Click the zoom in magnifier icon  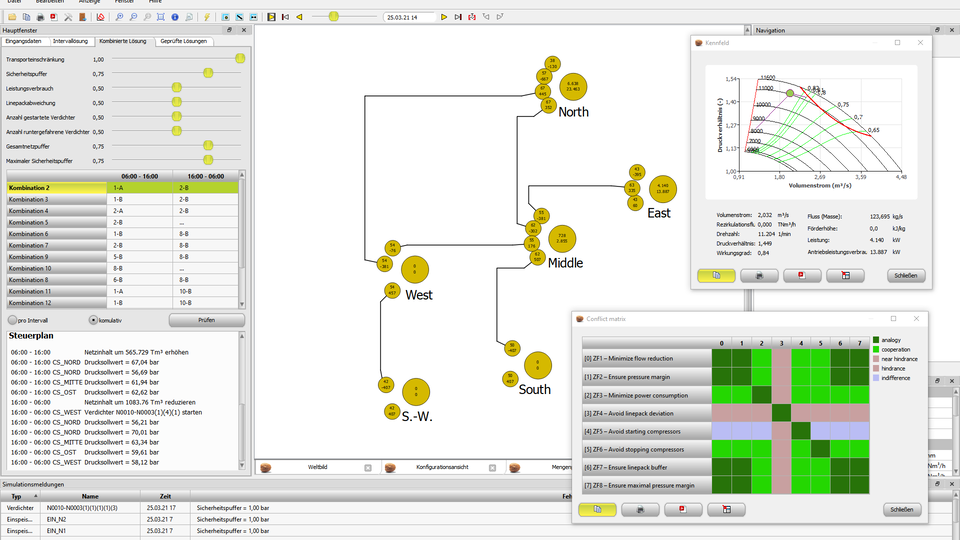coord(119,17)
